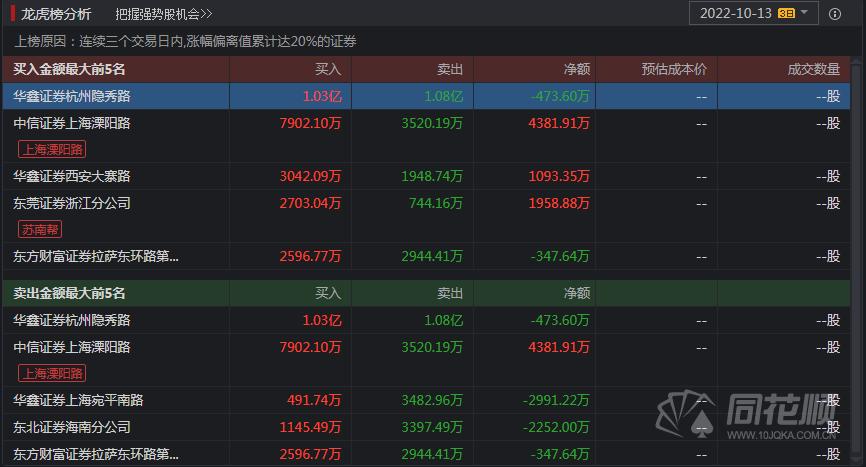The height and width of the screenshot is (467, 866).
Task: Click sell amount 3397.49万
Action: 432,427
